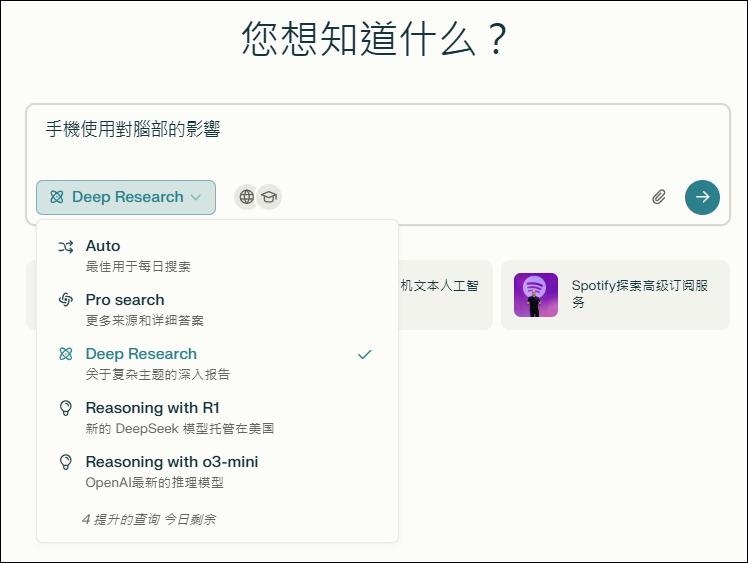Select Reasoning with o3-mini option
The image size is (748, 563).
coord(217,471)
